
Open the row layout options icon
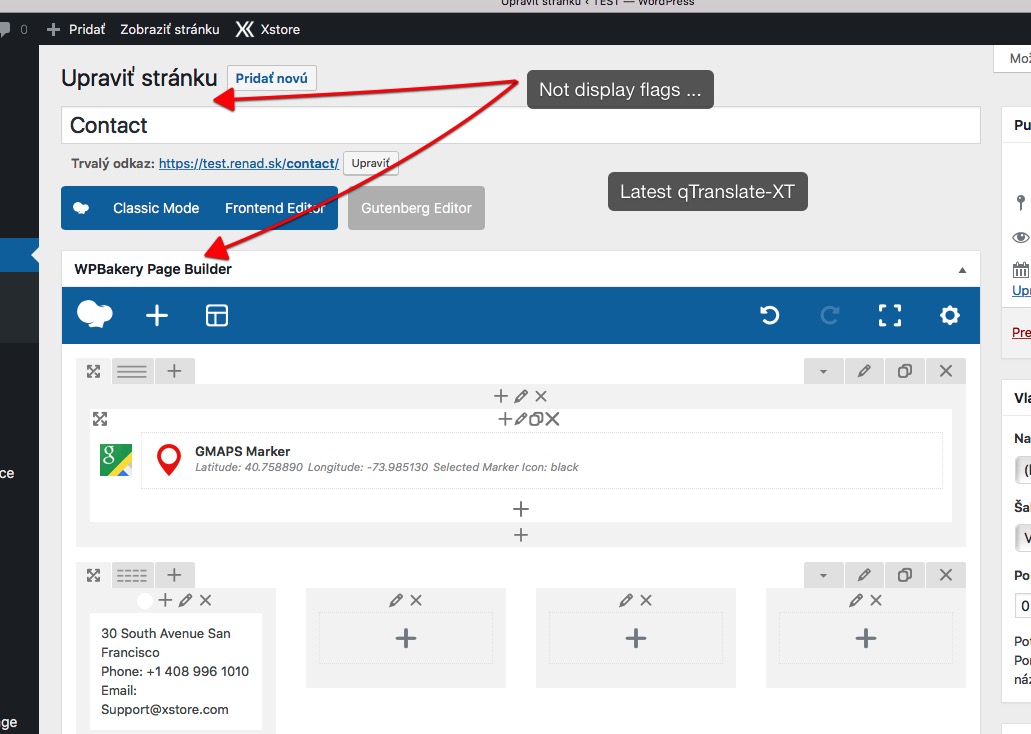click(x=134, y=371)
